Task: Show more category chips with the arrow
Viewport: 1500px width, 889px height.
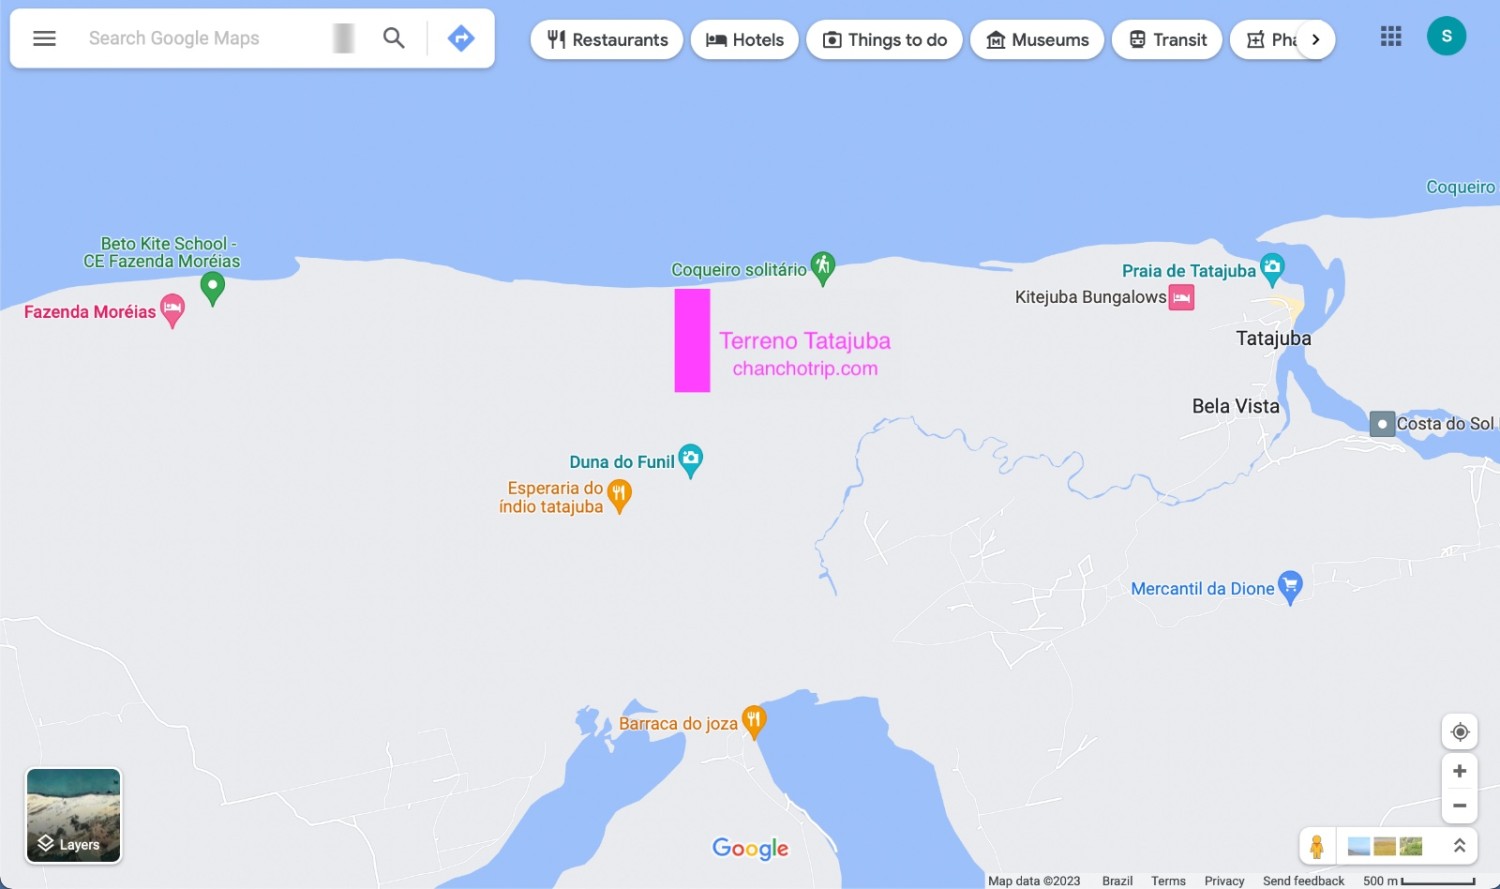Action: click(1316, 40)
